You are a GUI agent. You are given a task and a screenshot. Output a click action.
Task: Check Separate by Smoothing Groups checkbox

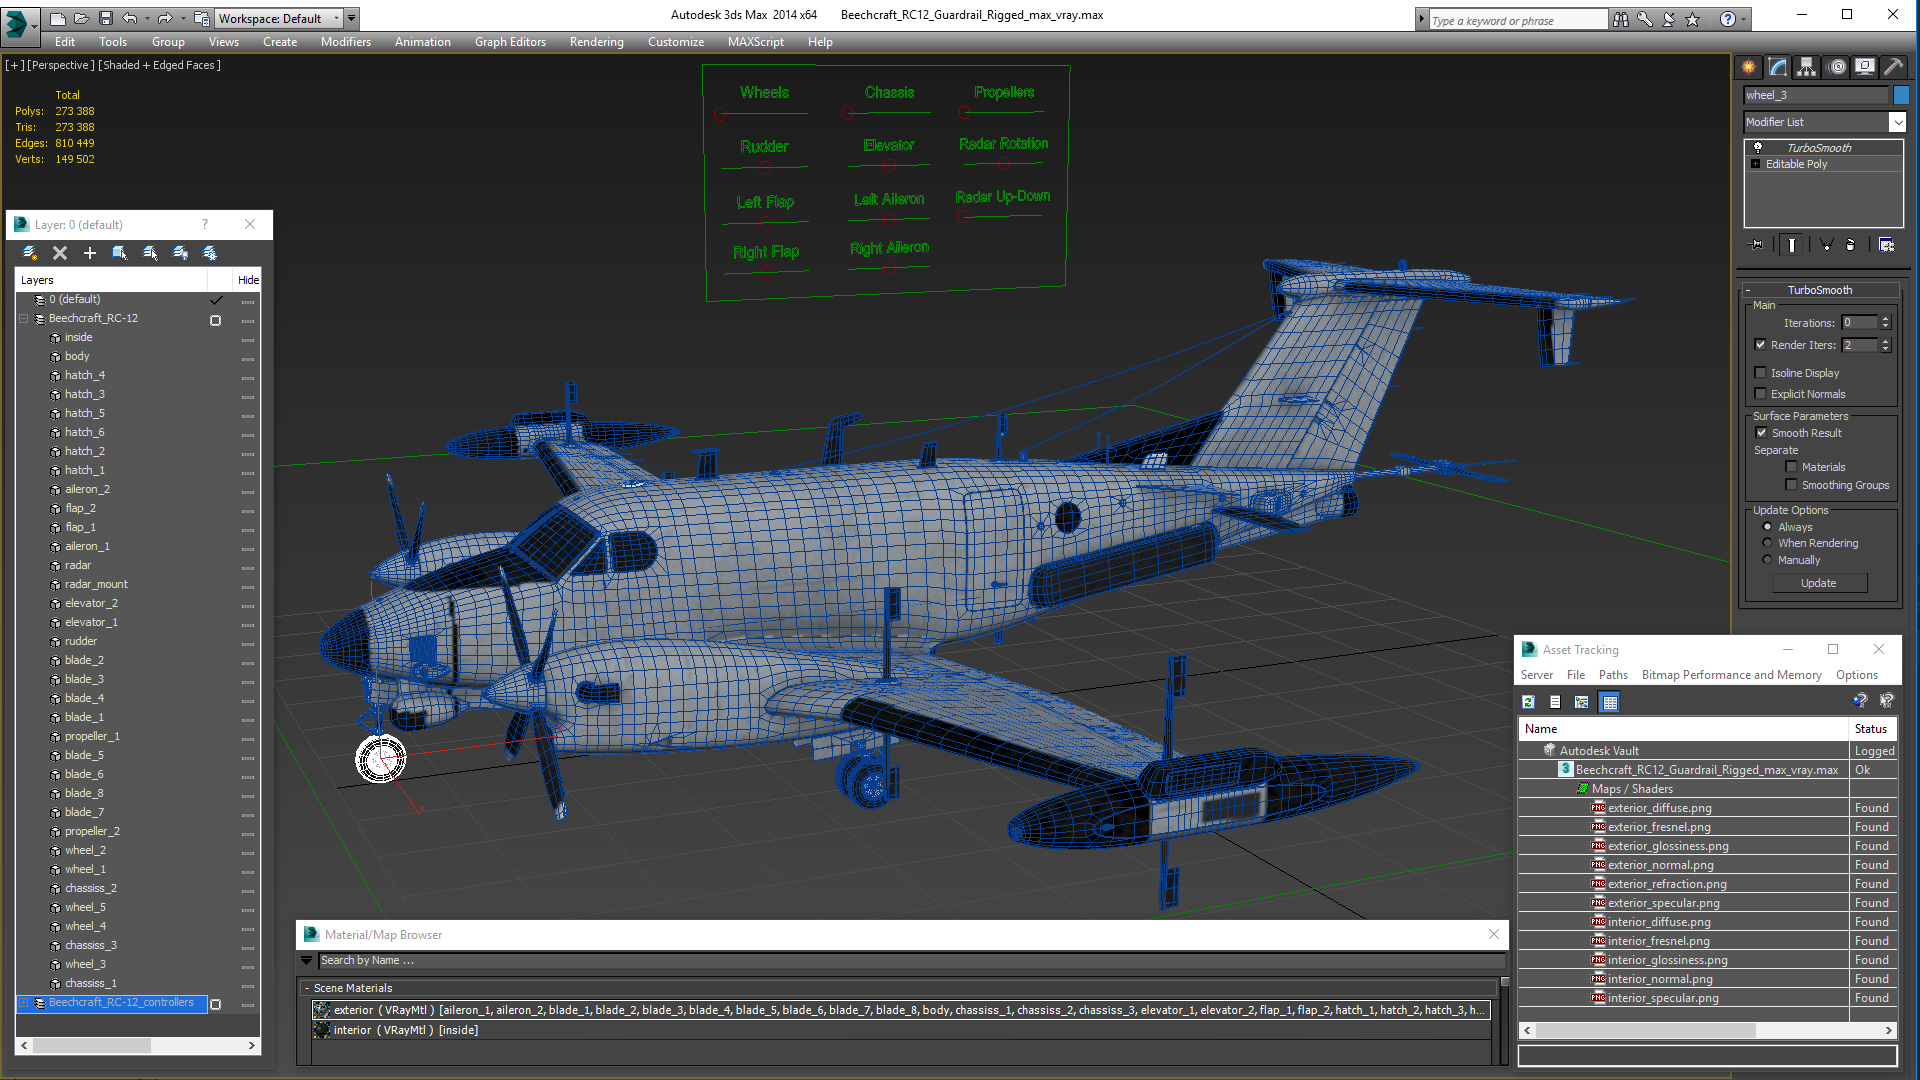pos(1791,485)
